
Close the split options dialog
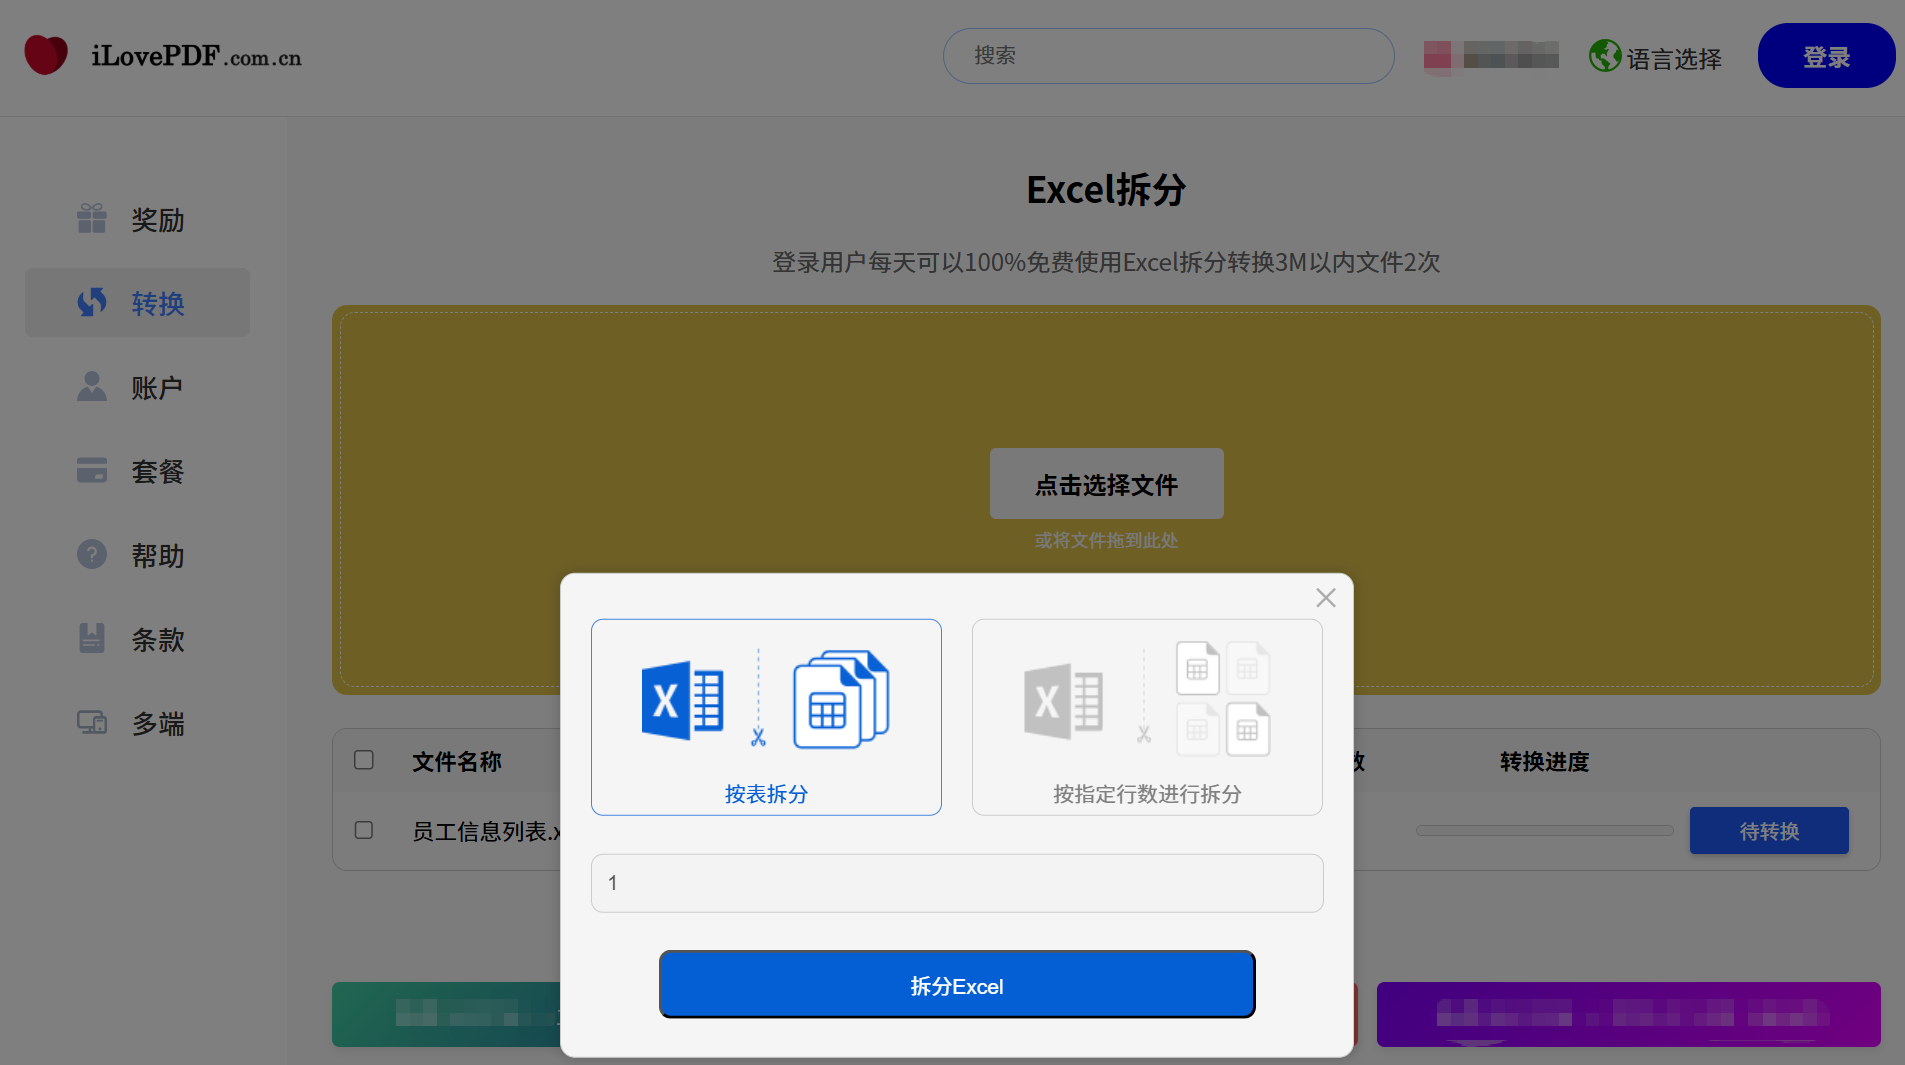pos(1325,597)
